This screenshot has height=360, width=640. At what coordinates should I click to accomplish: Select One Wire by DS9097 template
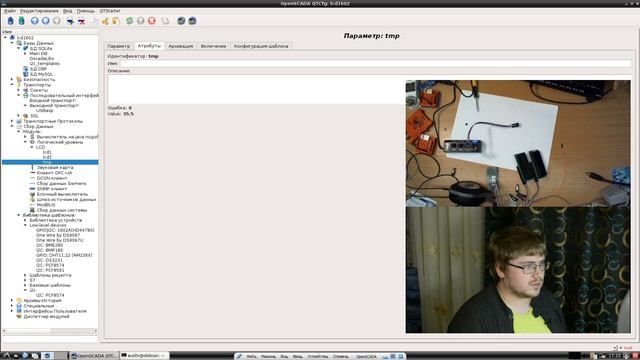pyautogui.click(x=58, y=235)
